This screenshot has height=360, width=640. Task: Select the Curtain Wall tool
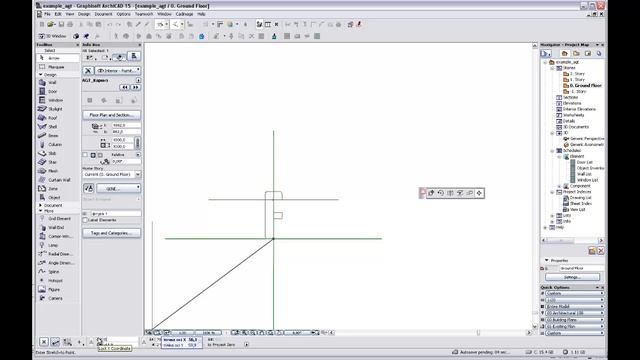[x=58, y=180]
